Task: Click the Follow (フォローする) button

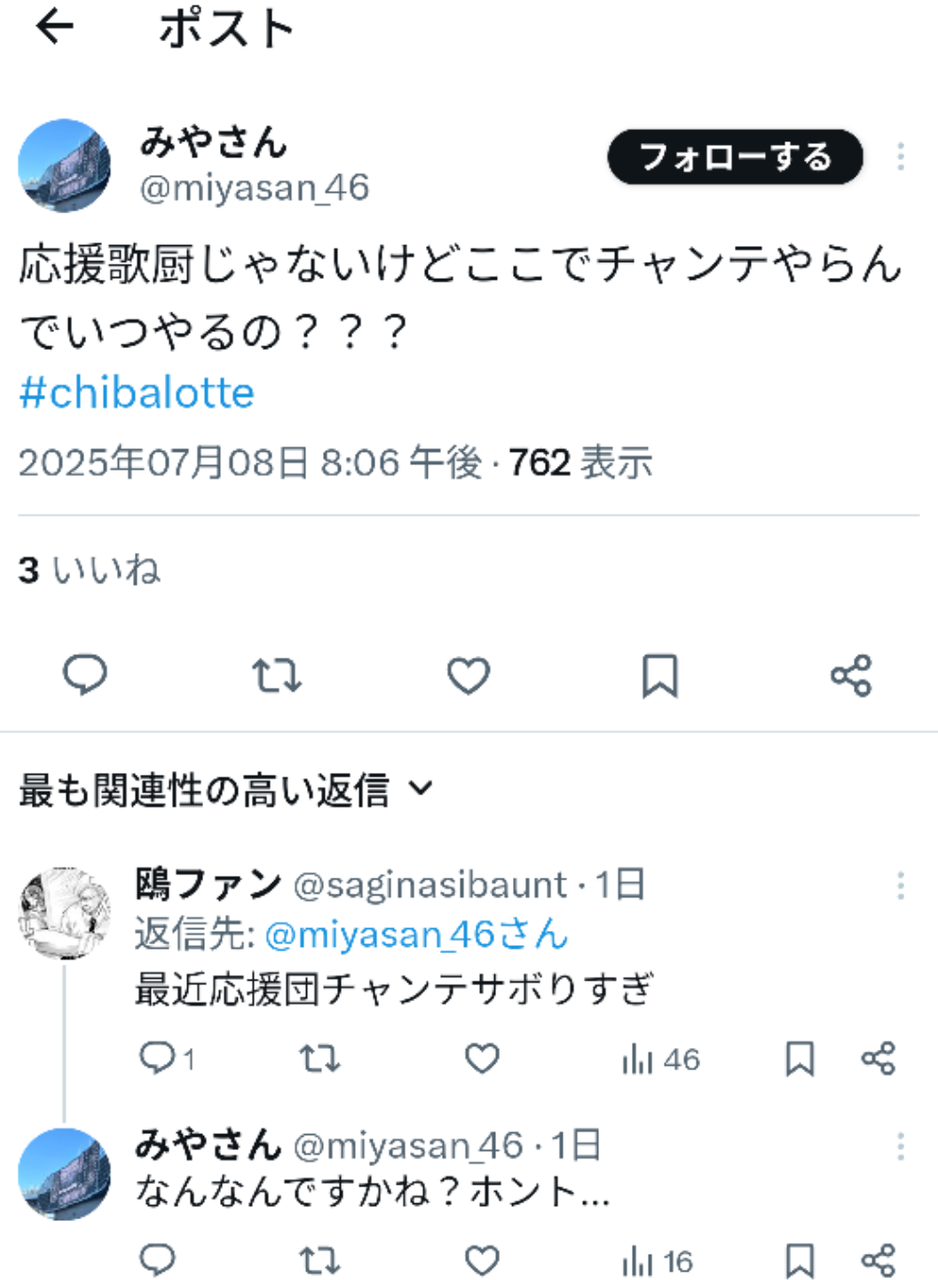Action: point(735,157)
